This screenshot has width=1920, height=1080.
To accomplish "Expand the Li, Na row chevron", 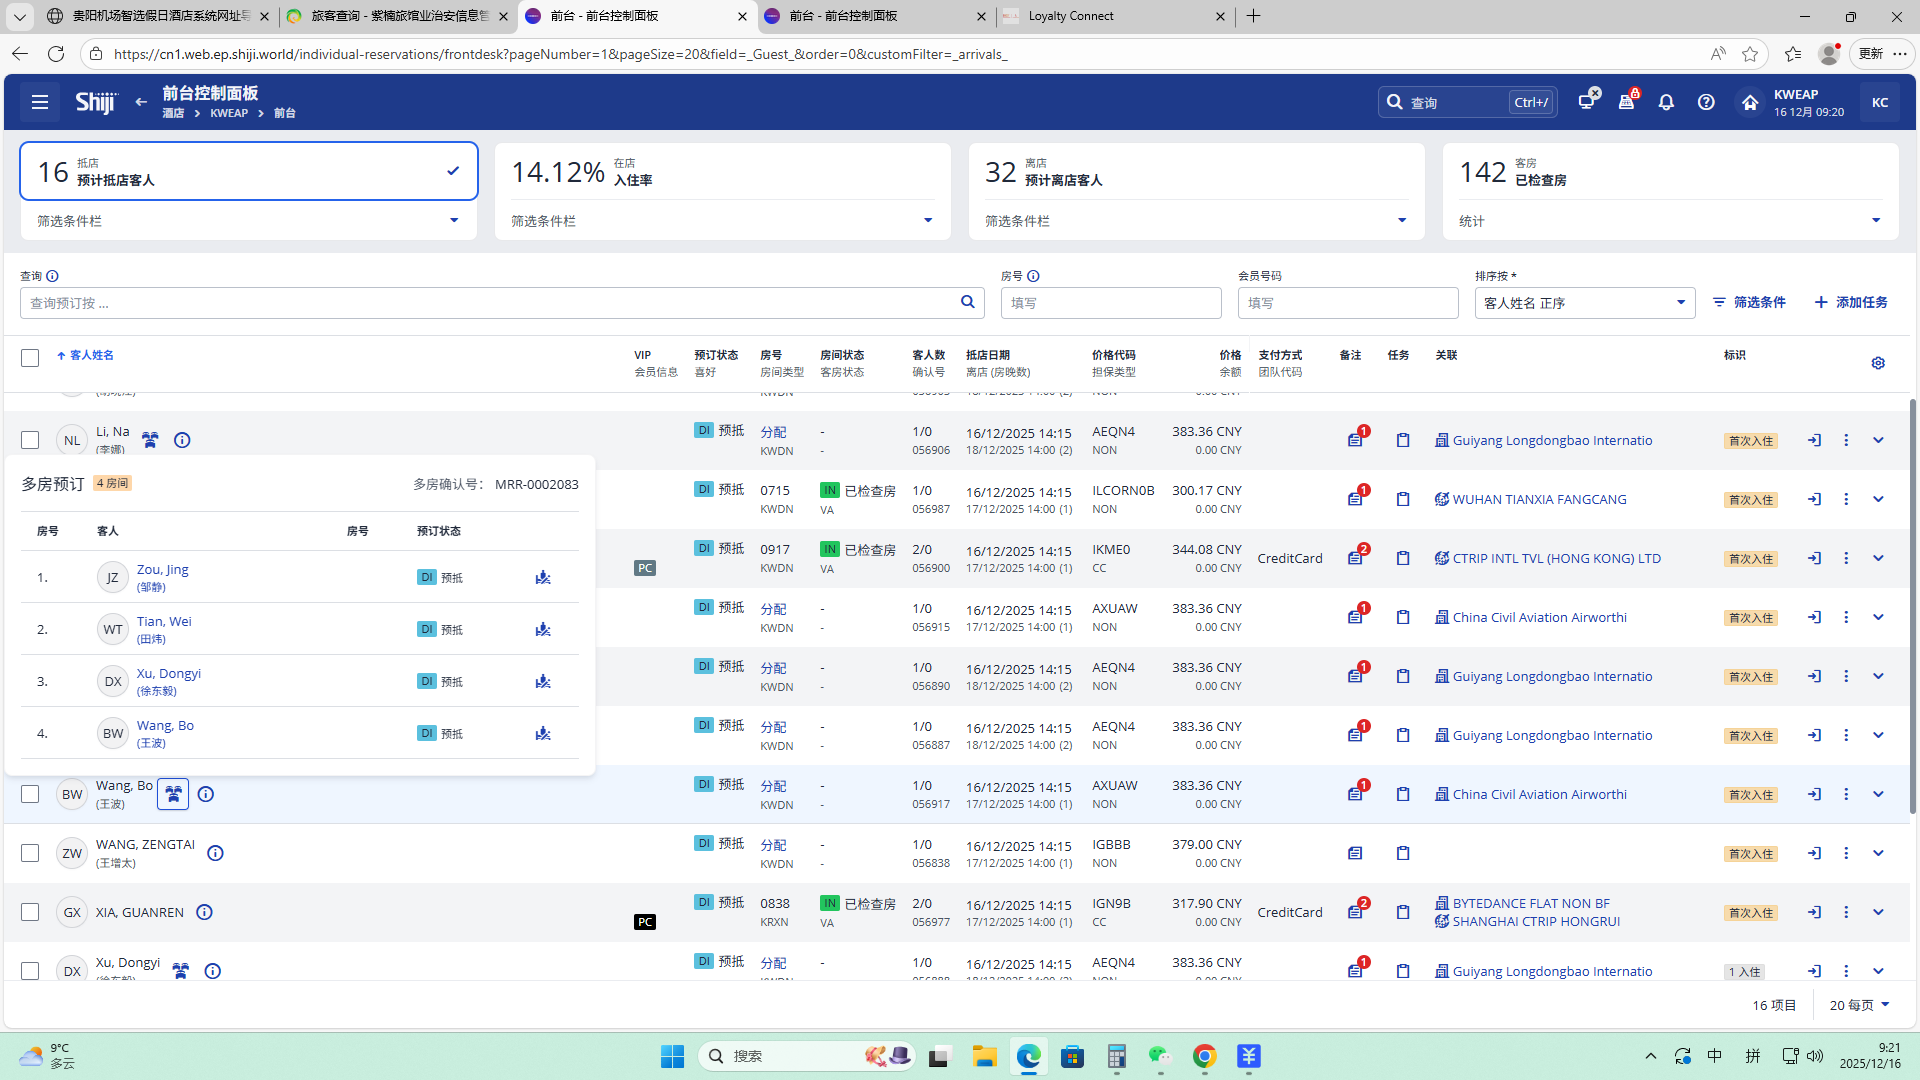I will (1878, 440).
